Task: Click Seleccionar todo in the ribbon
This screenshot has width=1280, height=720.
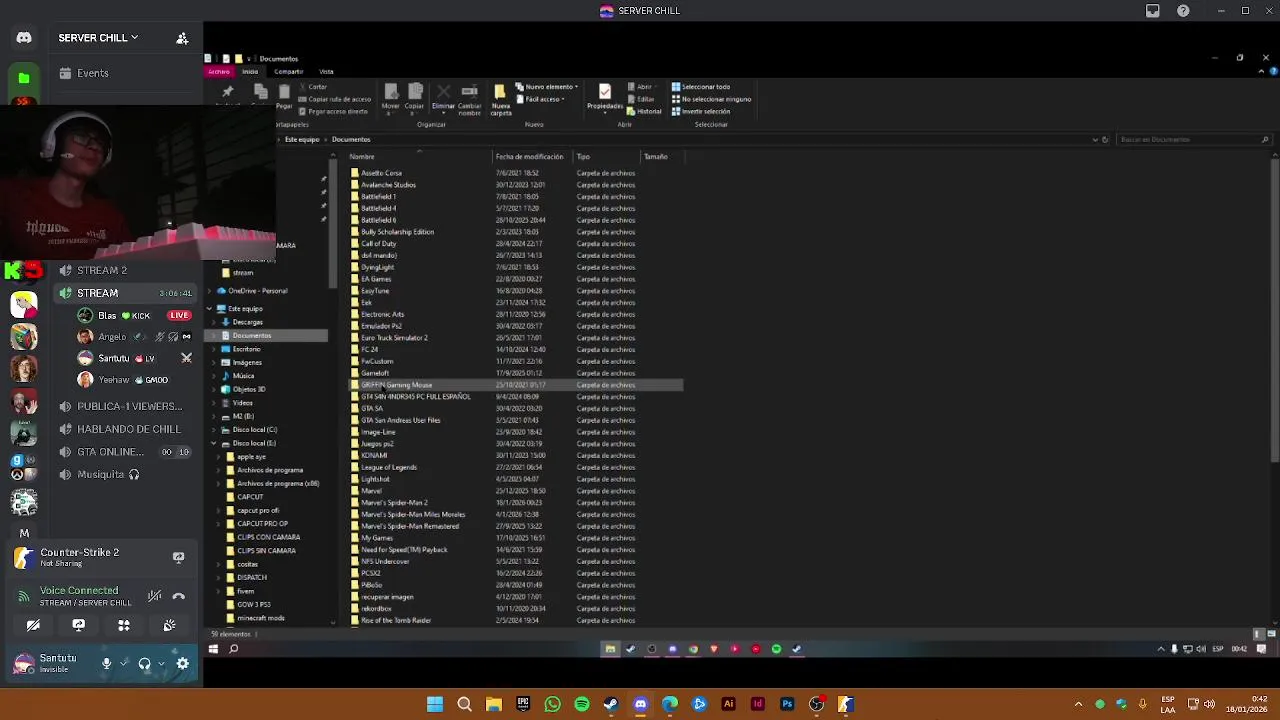Action: tap(700, 87)
